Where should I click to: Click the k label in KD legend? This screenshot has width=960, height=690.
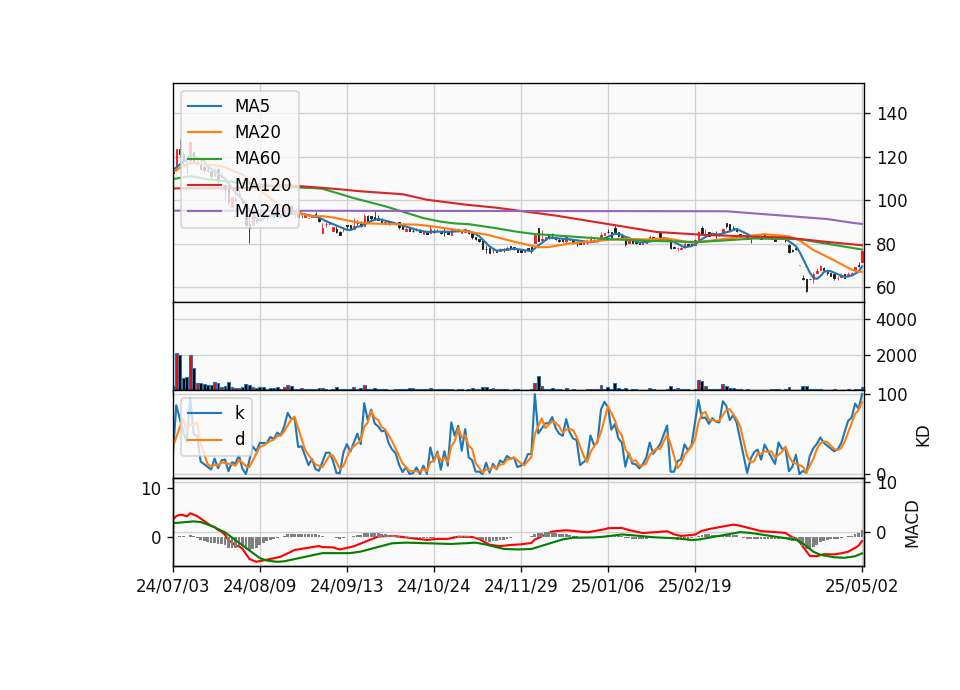[239, 413]
